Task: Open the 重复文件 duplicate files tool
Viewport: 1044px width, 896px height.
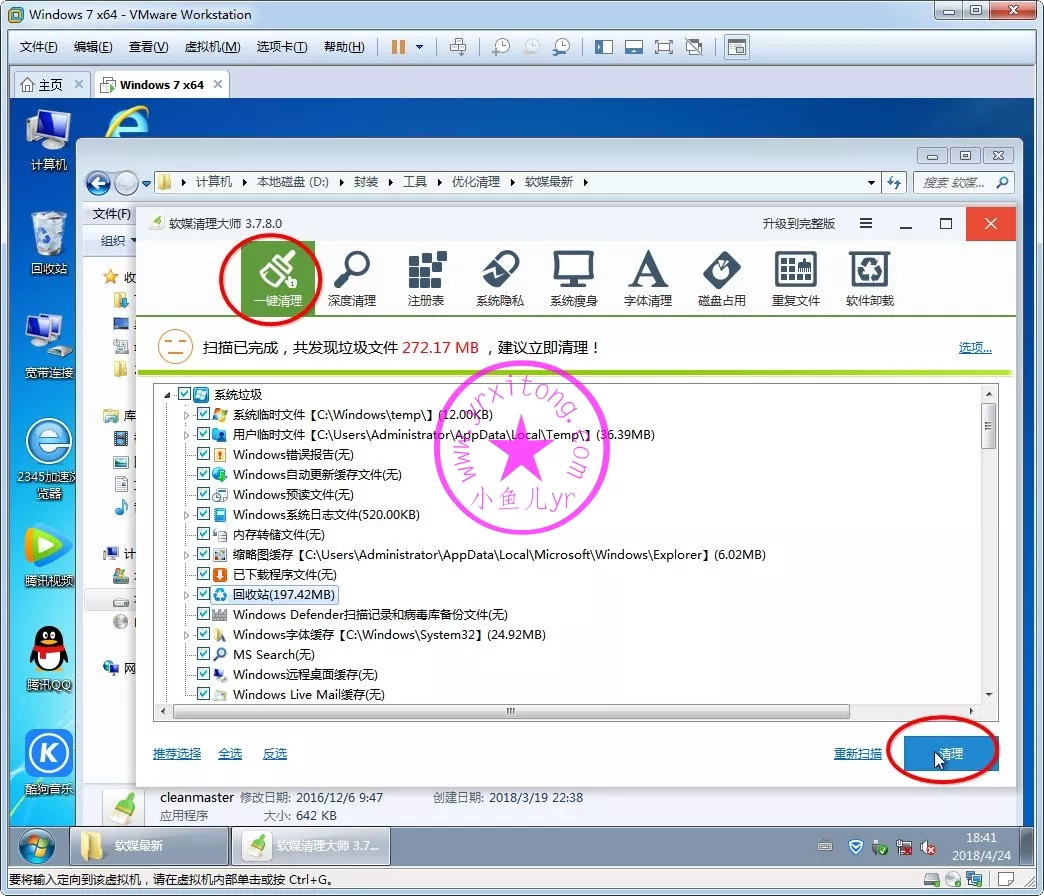Action: click(x=795, y=278)
